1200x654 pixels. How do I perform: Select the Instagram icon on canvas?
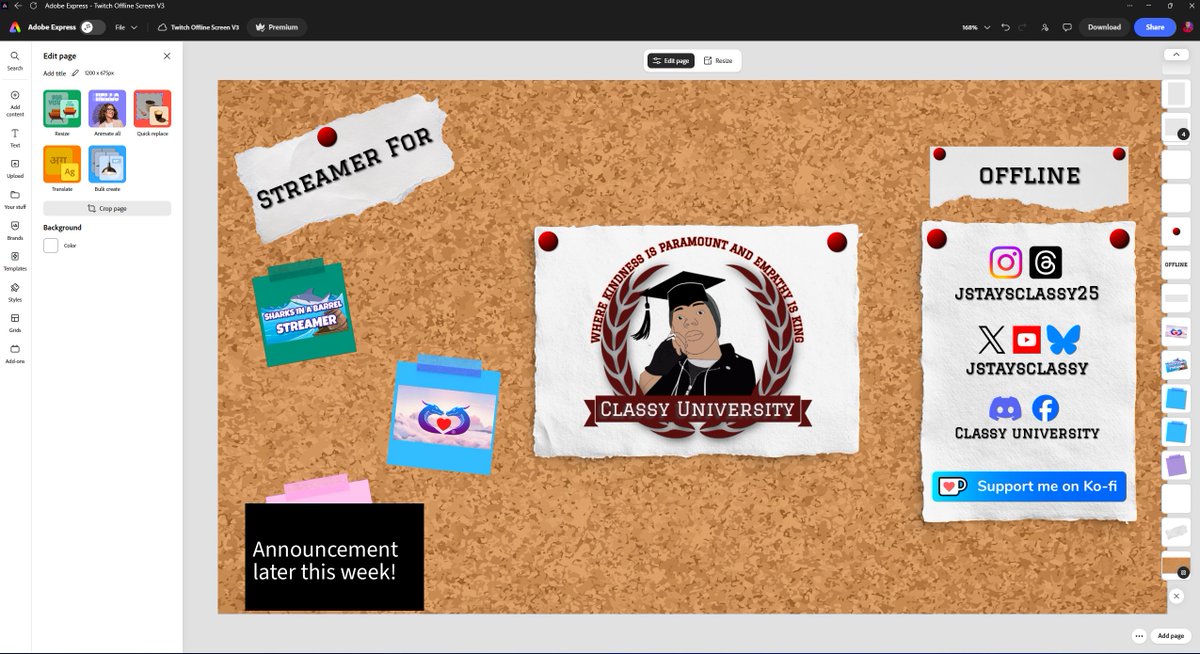click(x=1006, y=263)
